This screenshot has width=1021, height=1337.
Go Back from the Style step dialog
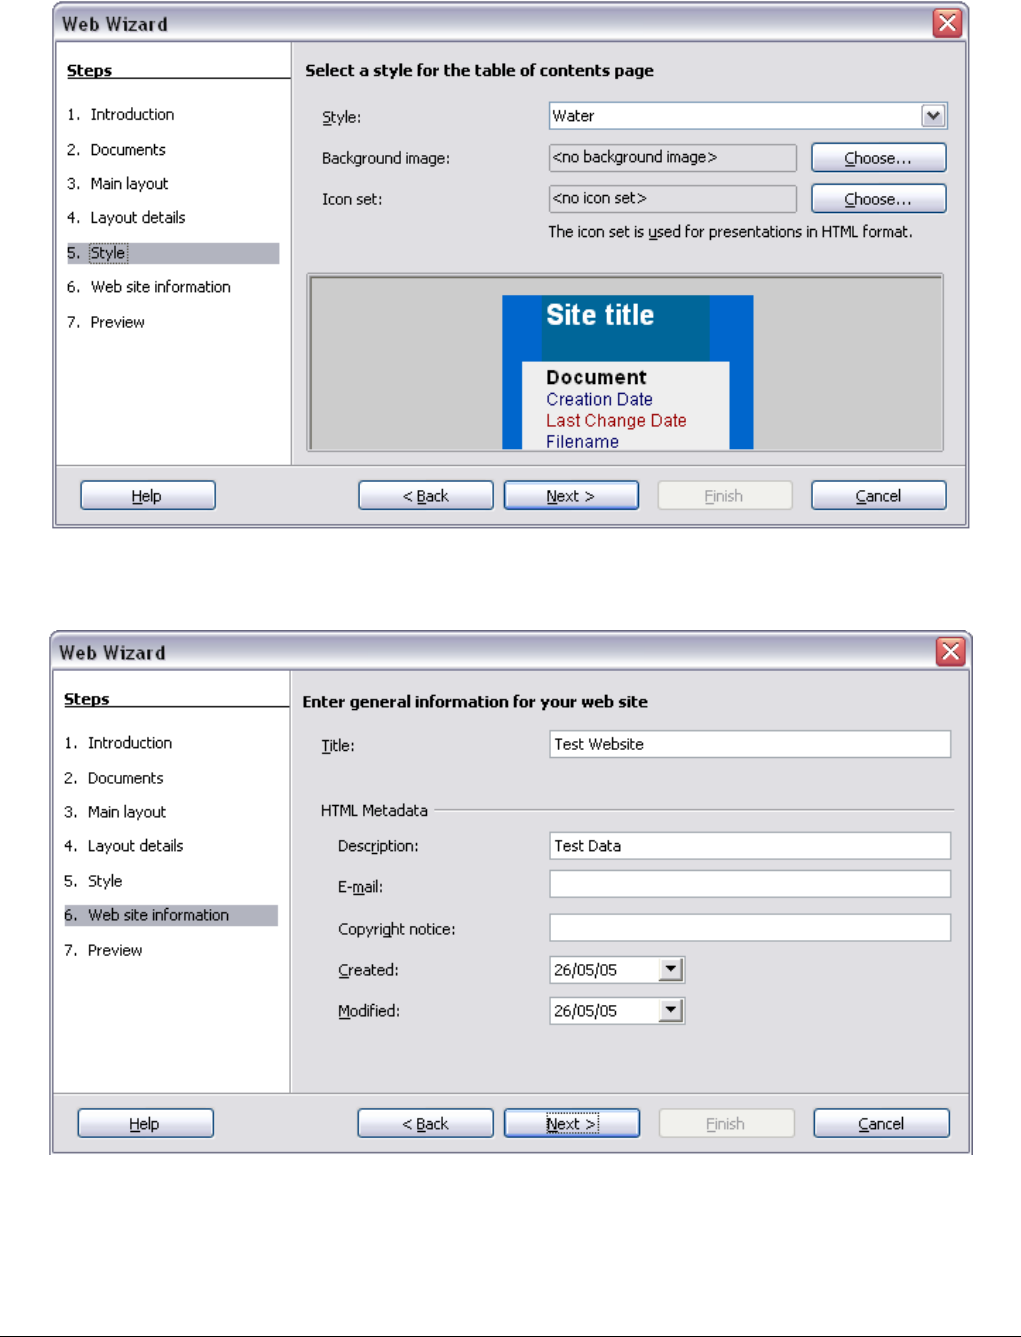425,496
